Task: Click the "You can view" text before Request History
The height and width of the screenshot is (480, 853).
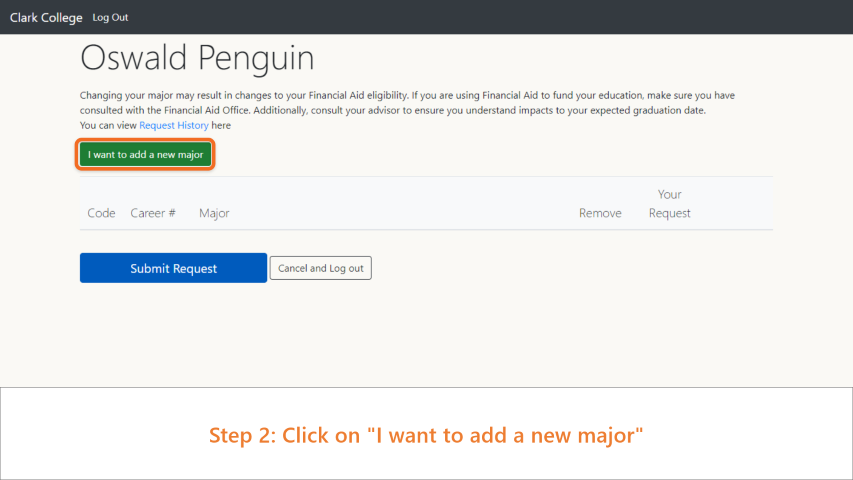Action: [x=108, y=125]
